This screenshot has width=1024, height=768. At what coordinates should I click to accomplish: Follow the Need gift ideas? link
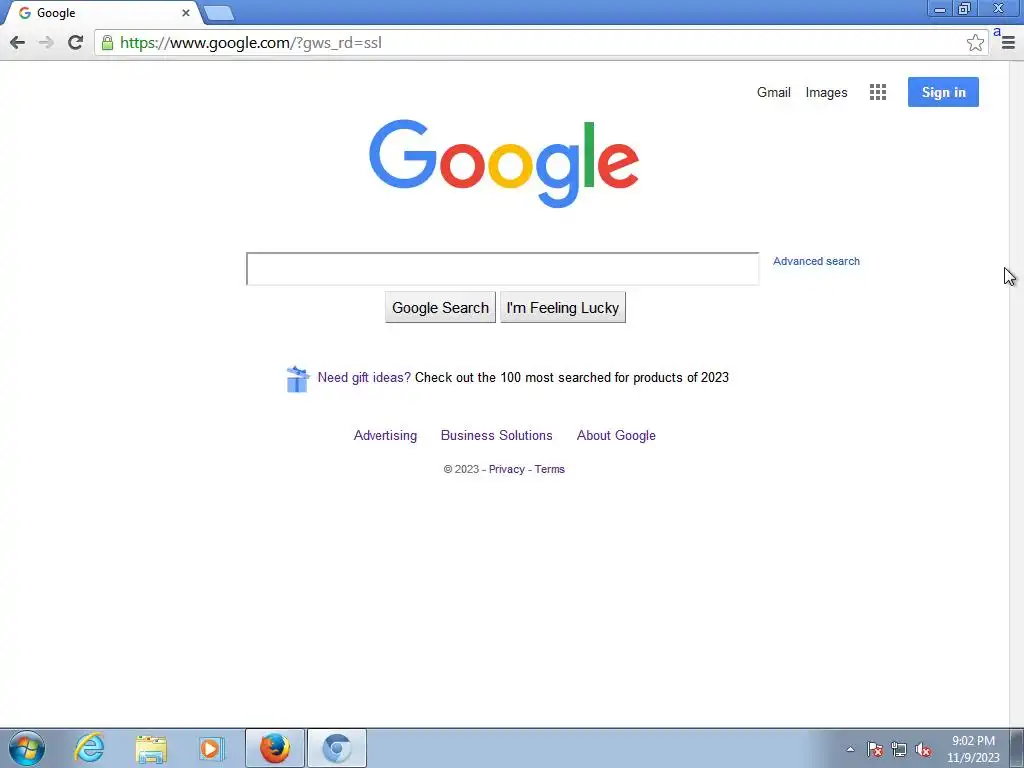pos(364,377)
